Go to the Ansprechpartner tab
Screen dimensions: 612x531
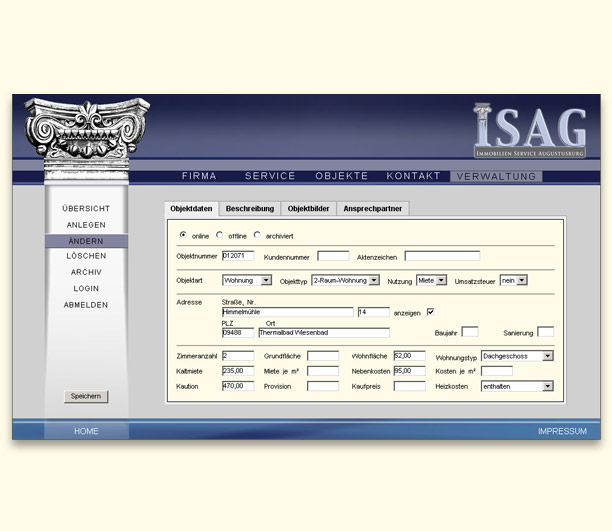(x=373, y=208)
